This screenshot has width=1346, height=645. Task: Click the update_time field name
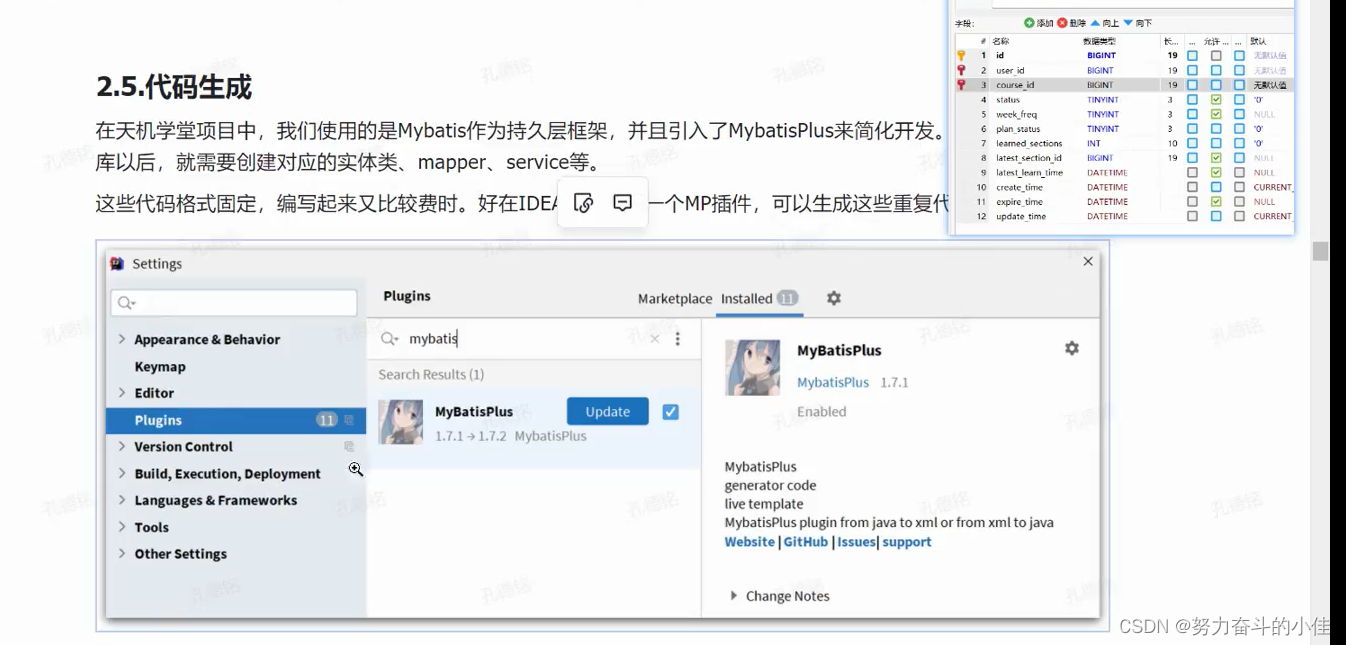coord(1021,216)
